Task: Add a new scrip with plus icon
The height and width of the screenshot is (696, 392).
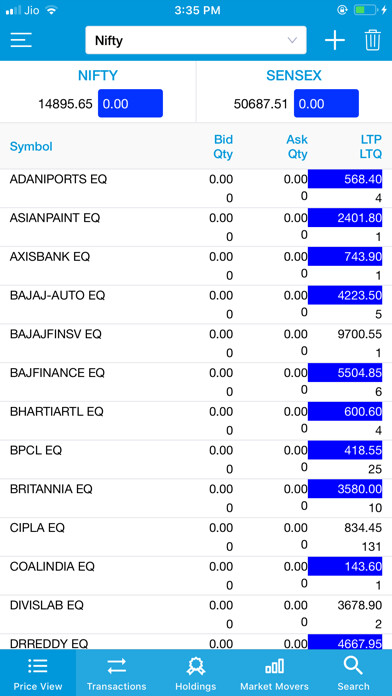Action: 335,40
